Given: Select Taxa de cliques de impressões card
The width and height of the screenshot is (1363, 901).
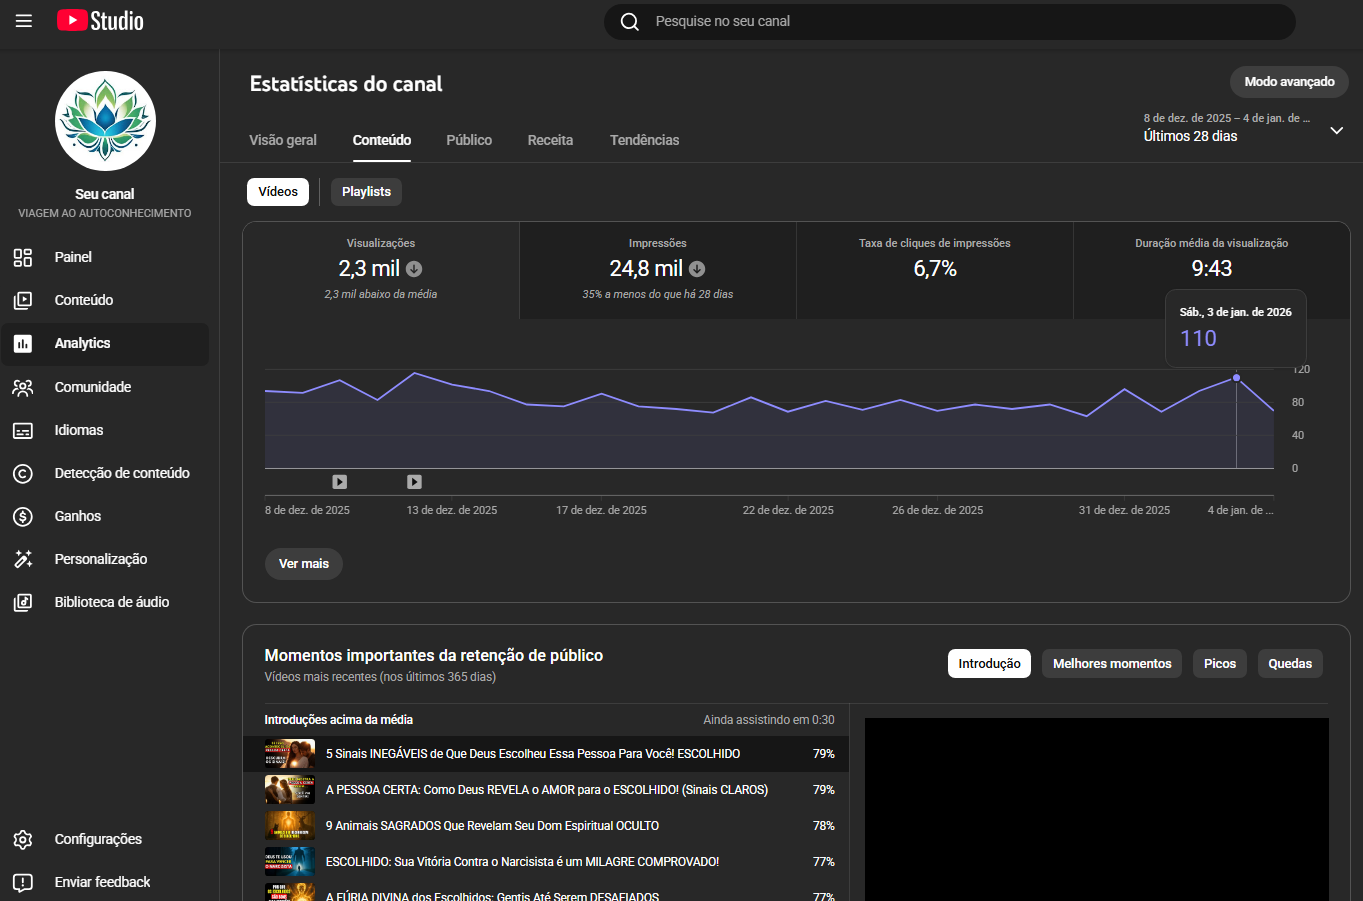Looking at the screenshot, I should (935, 270).
